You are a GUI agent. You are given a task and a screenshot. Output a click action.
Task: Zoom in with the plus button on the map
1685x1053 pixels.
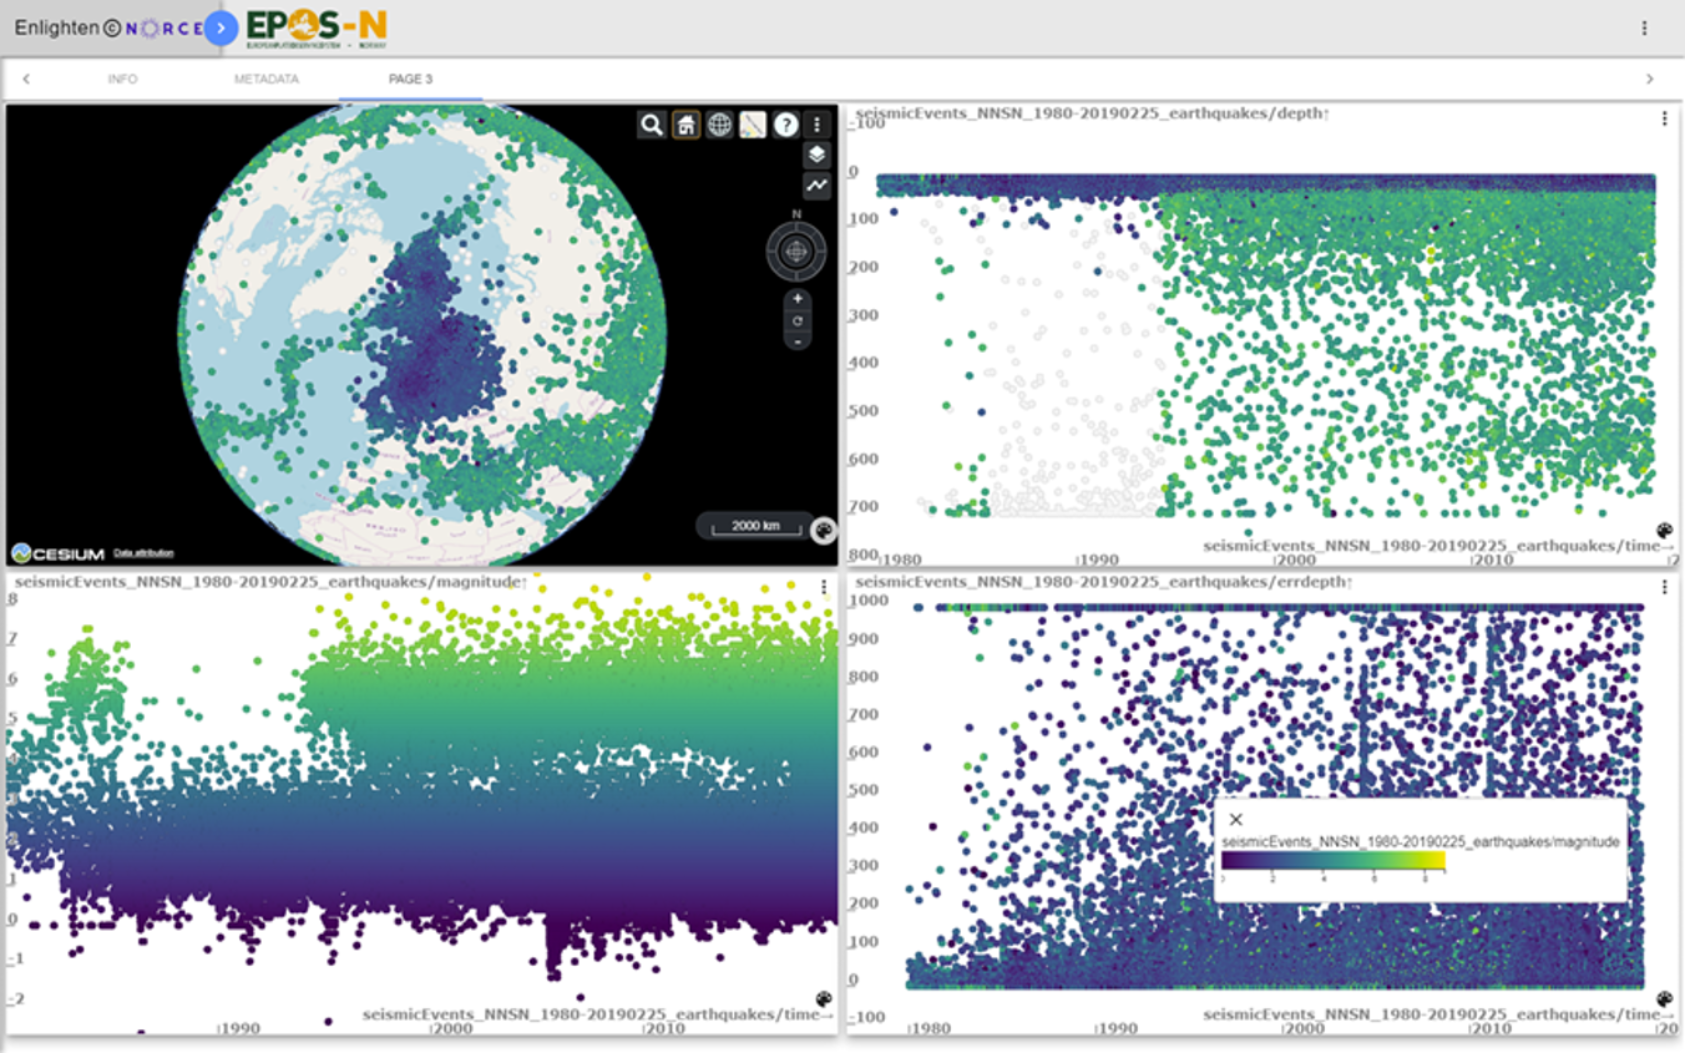point(797,298)
